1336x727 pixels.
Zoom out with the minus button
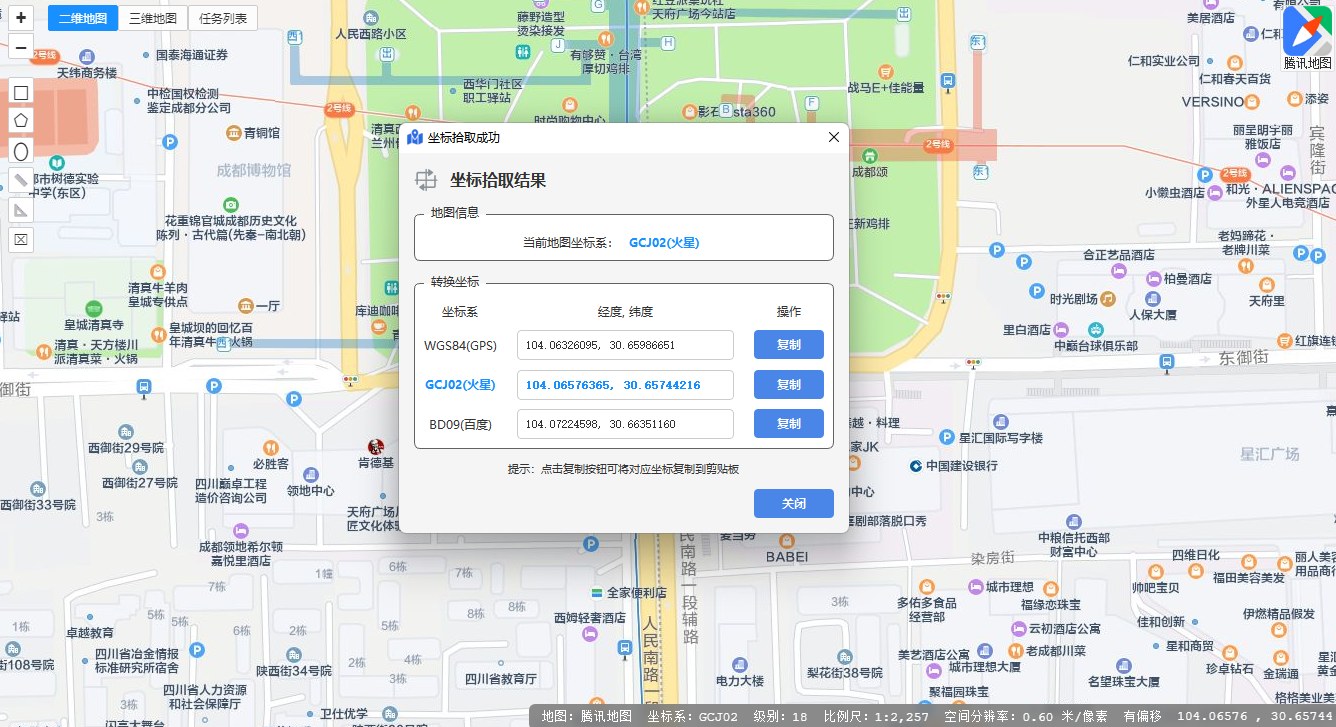[21, 47]
